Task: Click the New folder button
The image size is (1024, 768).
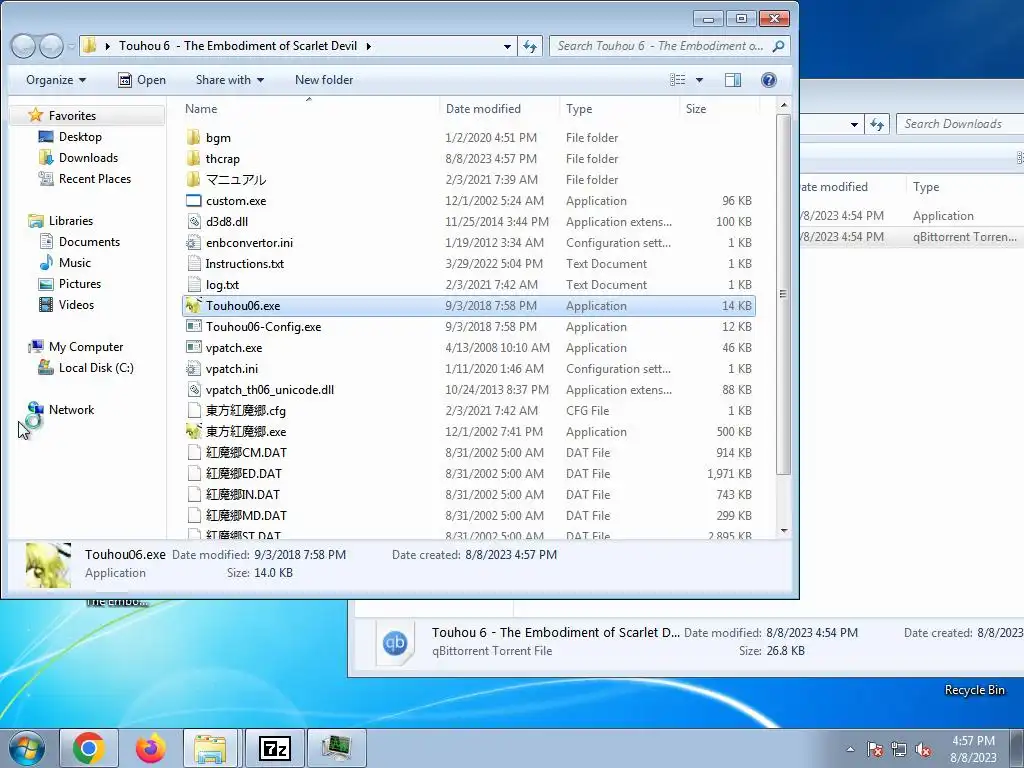Action: (324, 80)
